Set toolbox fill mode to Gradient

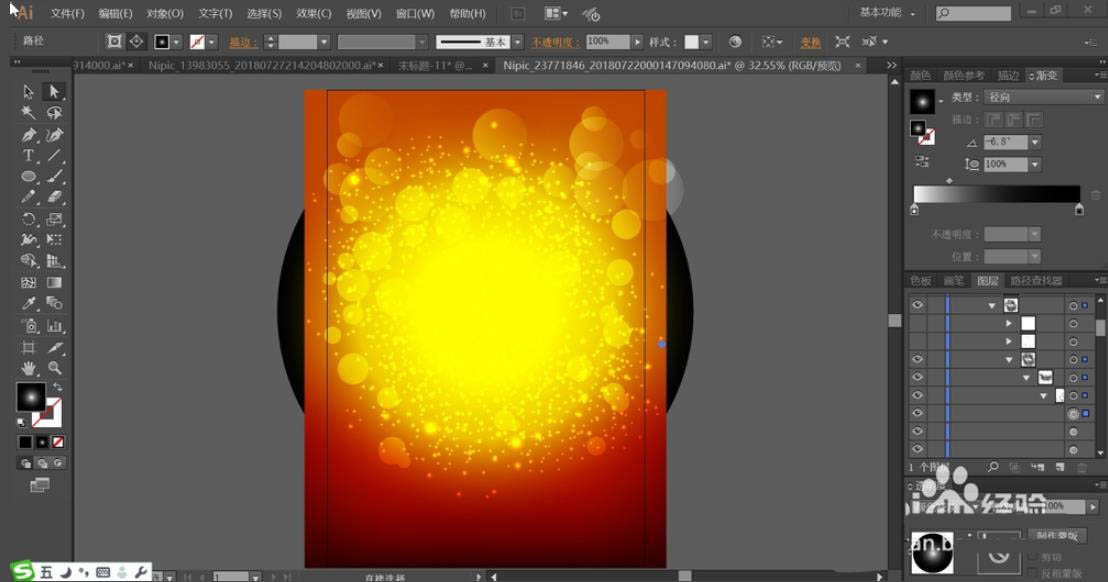pos(42,442)
